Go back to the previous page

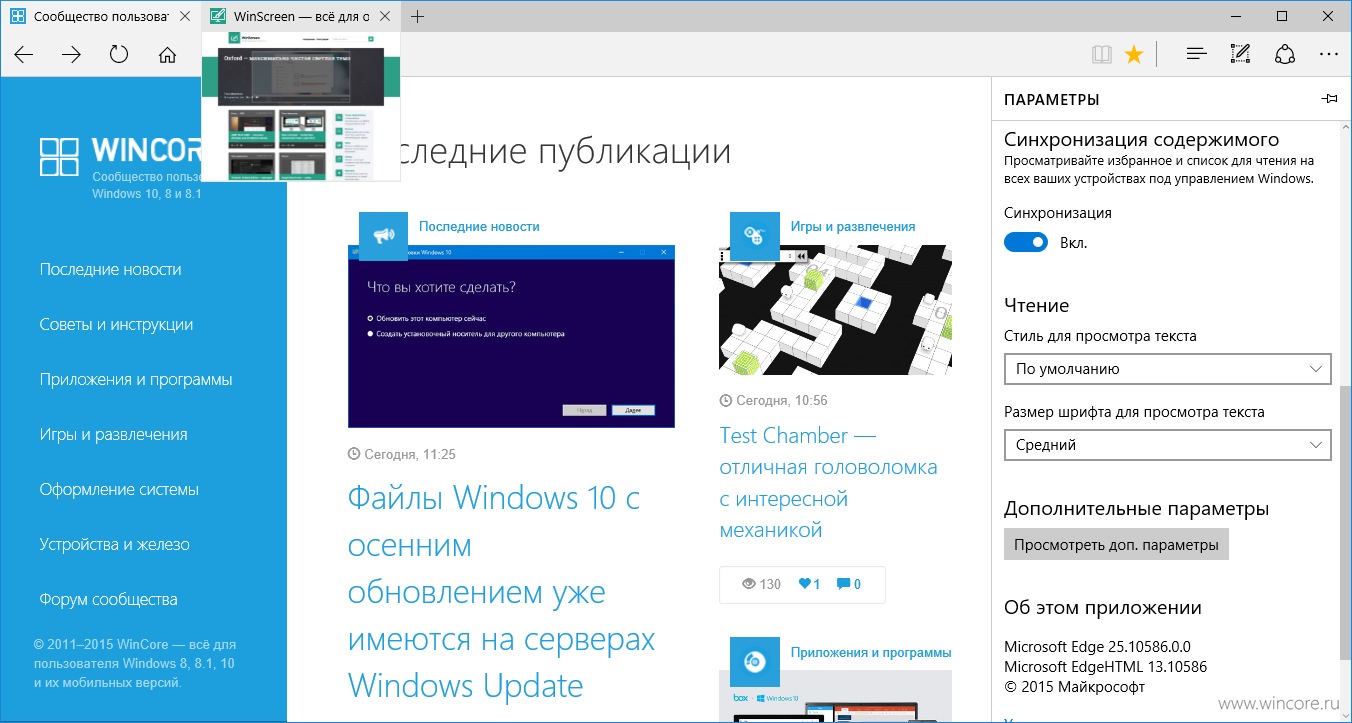point(24,55)
